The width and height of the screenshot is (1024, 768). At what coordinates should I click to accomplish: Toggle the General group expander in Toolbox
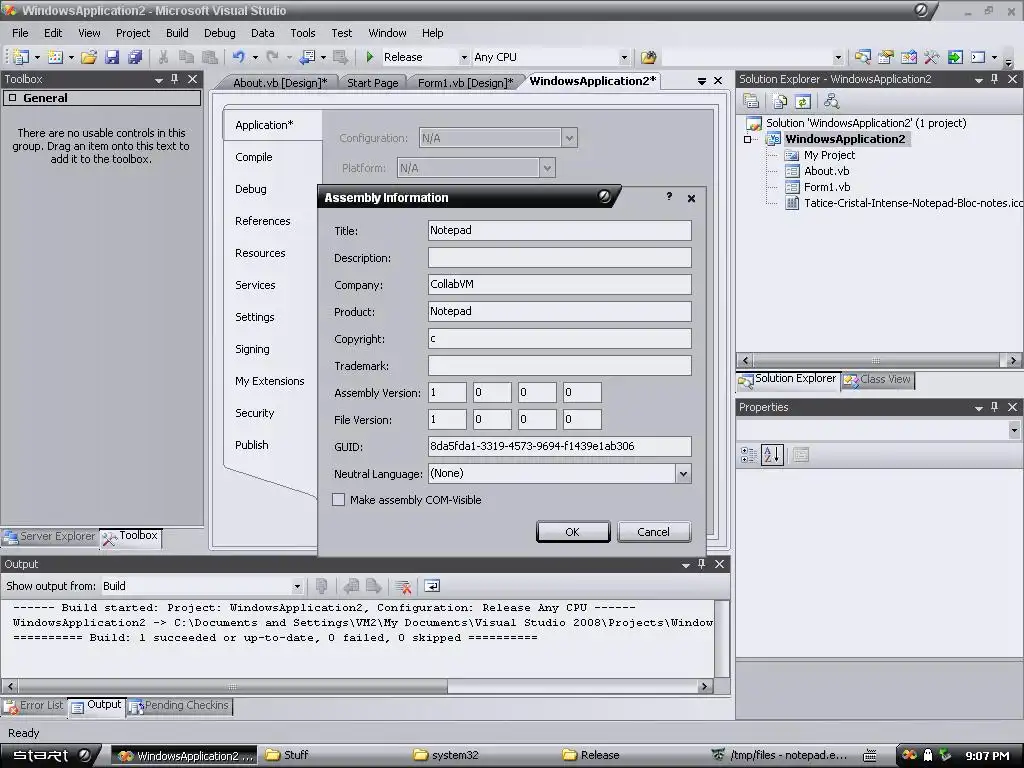click(12, 98)
